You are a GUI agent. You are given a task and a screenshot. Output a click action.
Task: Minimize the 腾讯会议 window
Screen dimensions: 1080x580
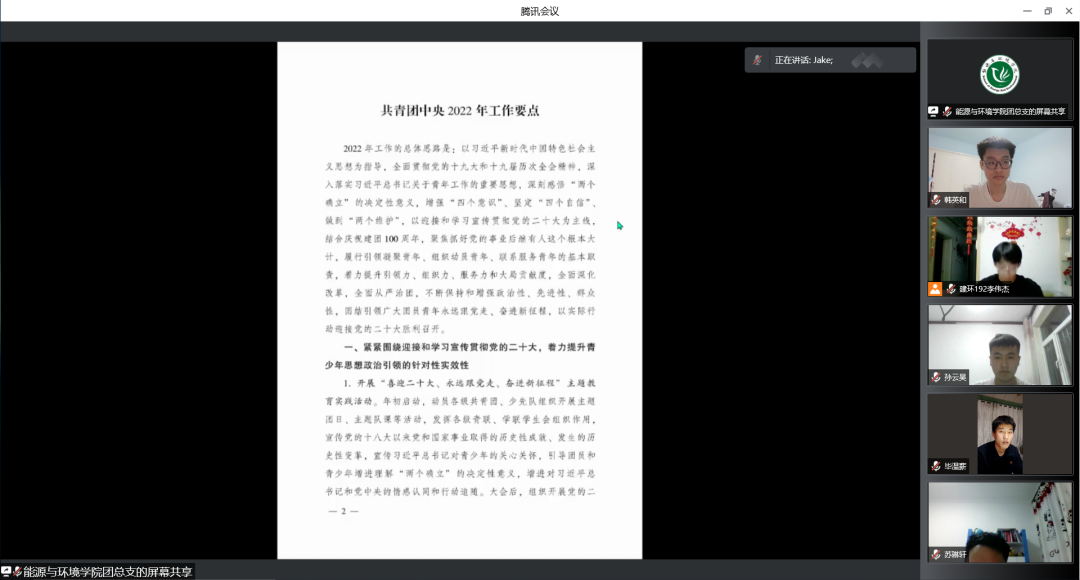pyautogui.click(x=1024, y=11)
